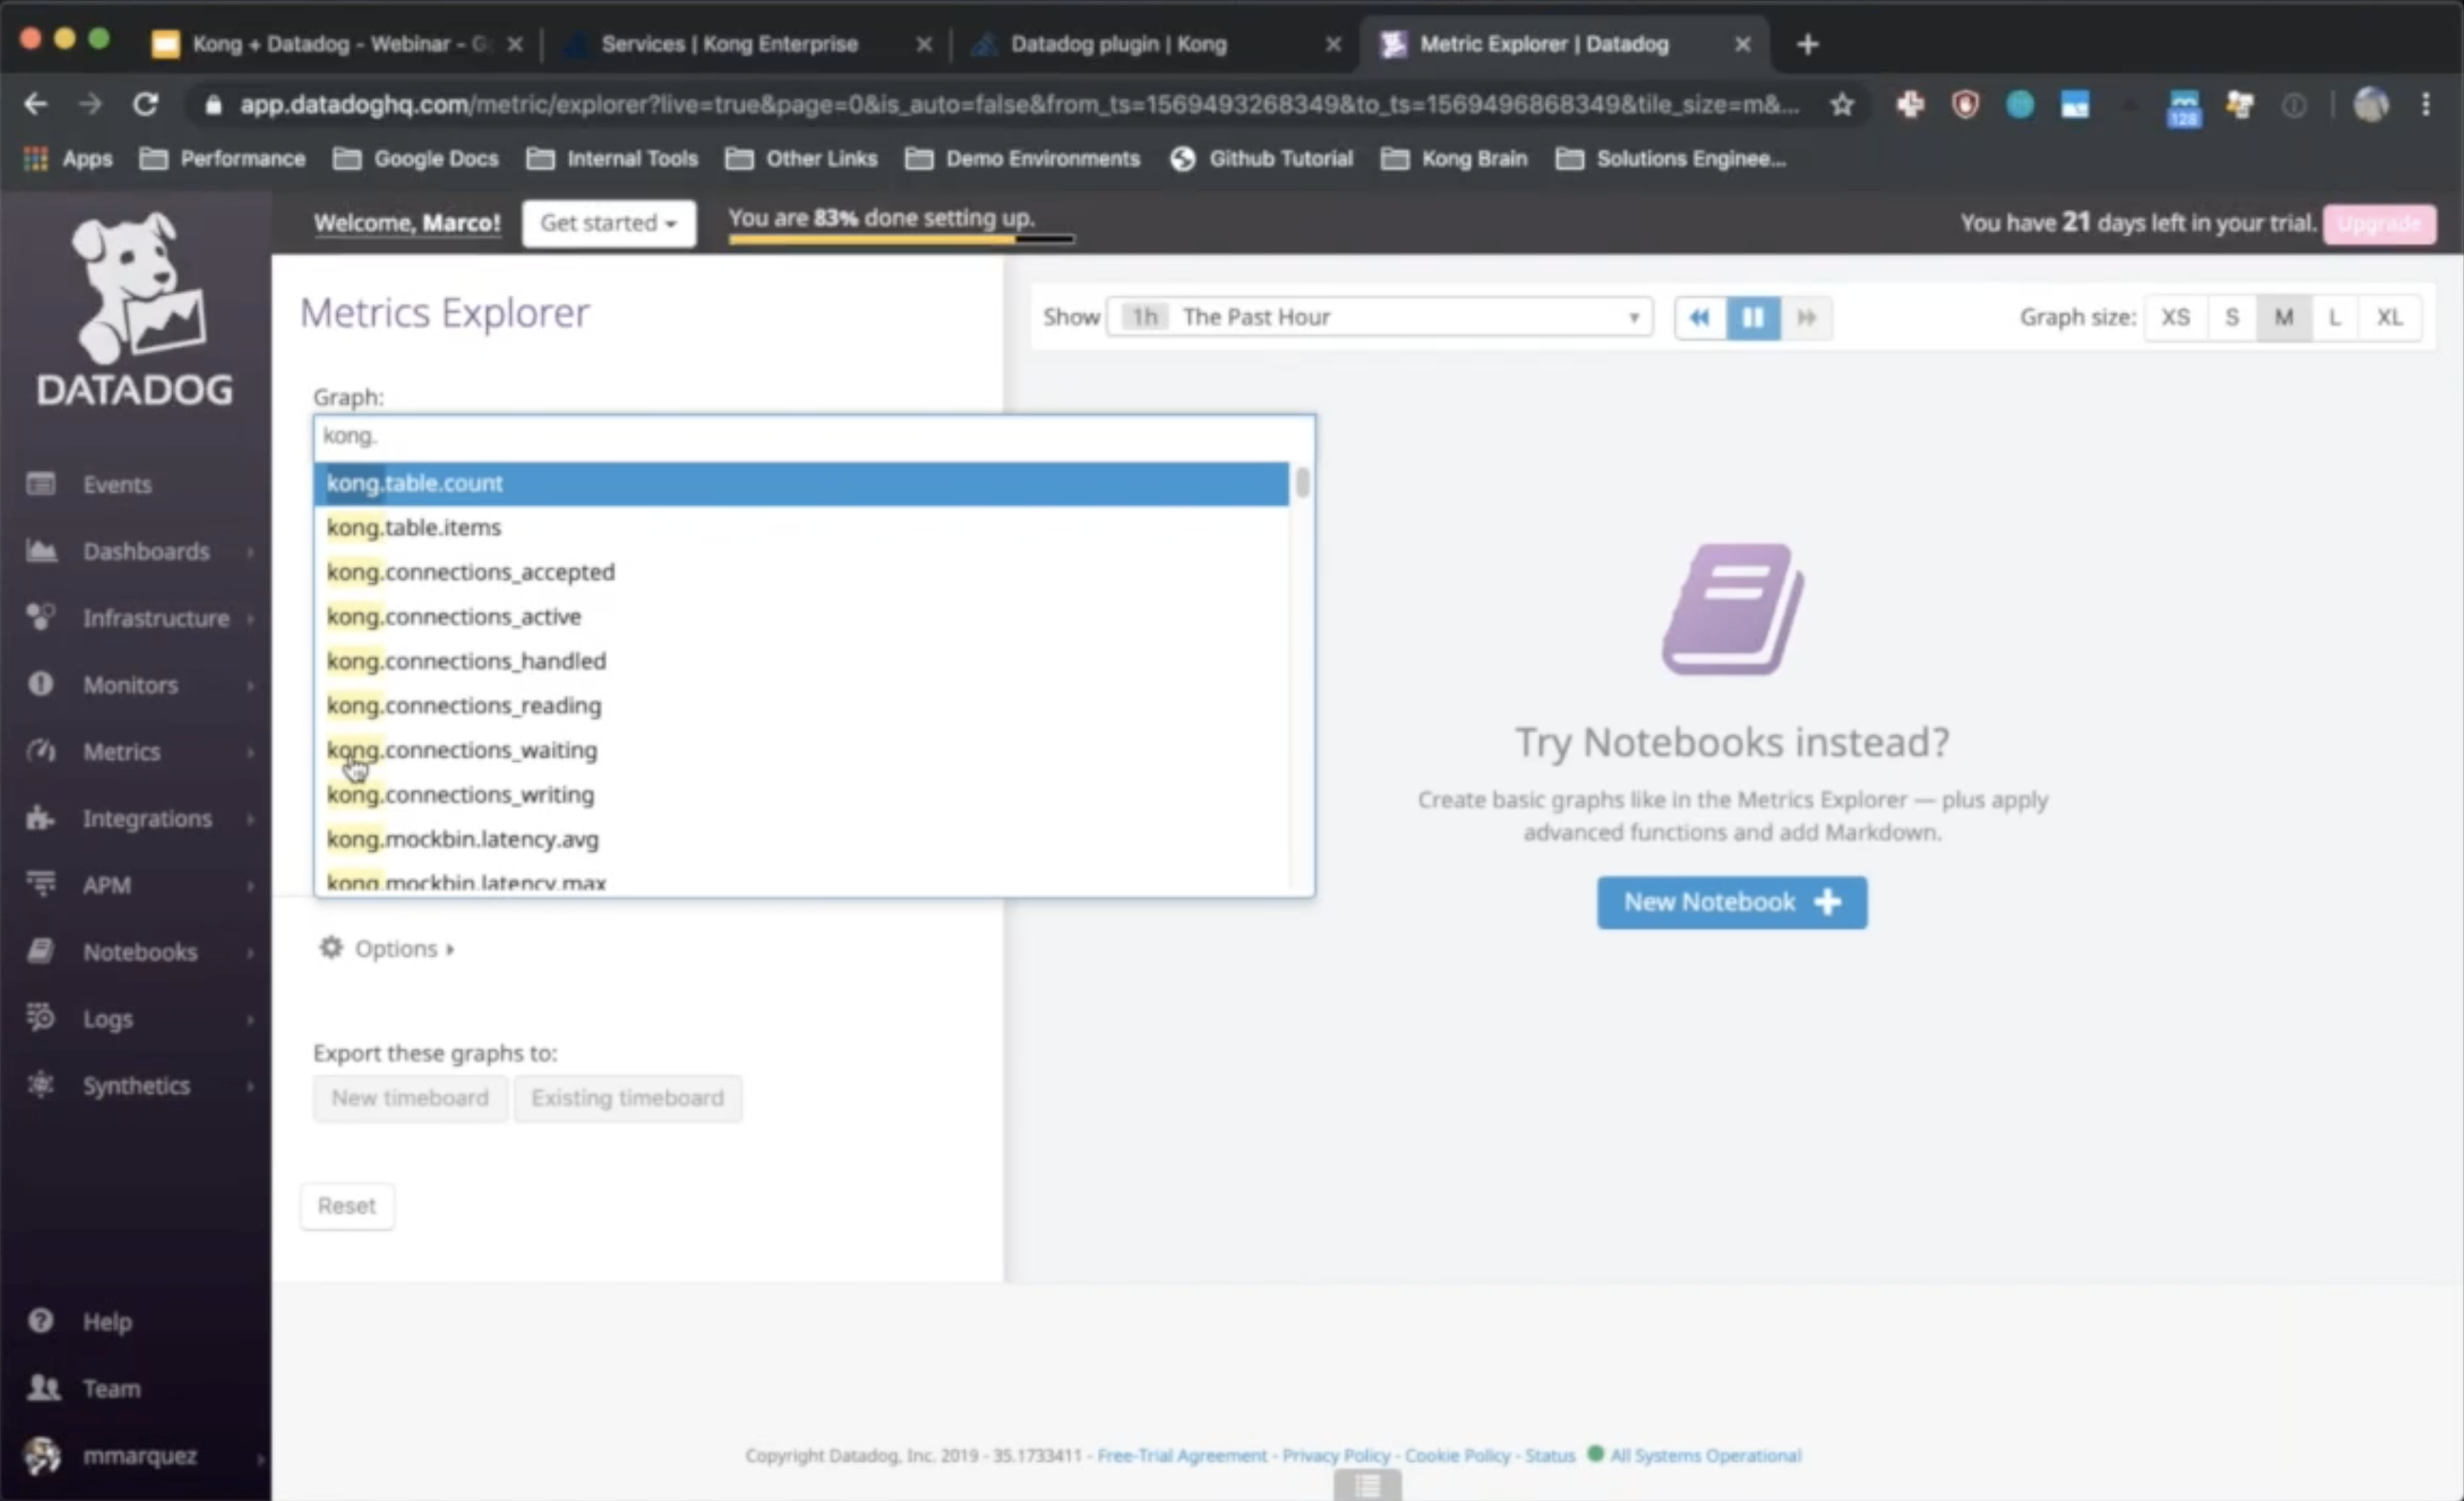Open Events from the sidebar

[117, 484]
